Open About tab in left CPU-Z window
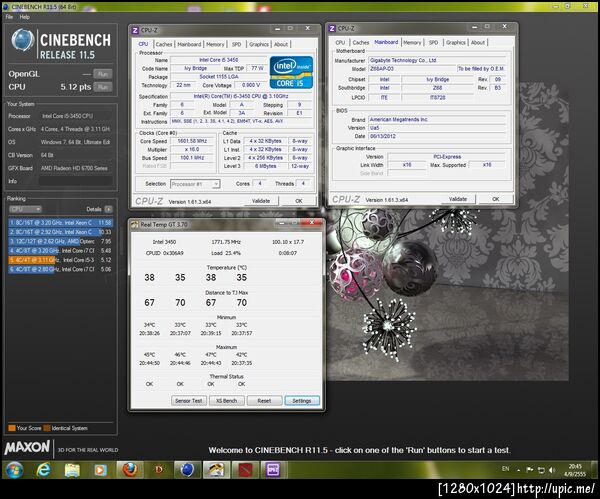The width and height of the screenshot is (600, 499). 281,44
